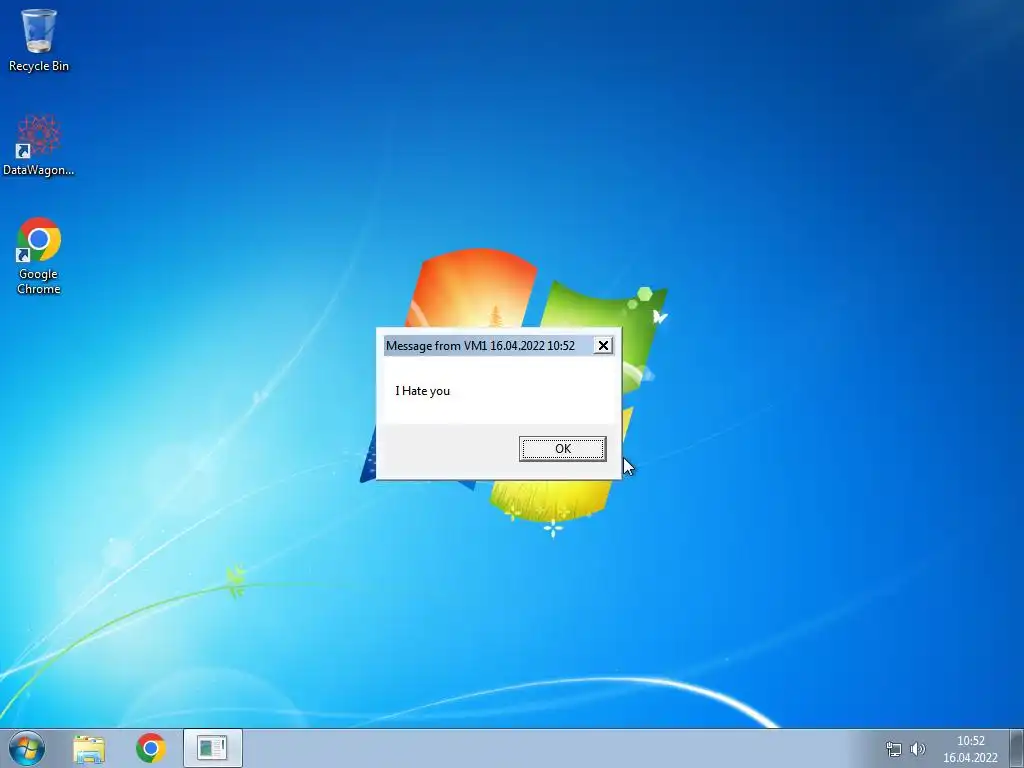This screenshot has width=1024, height=768.
Task: Close the Message from VM1 dialog
Action: tap(603, 345)
